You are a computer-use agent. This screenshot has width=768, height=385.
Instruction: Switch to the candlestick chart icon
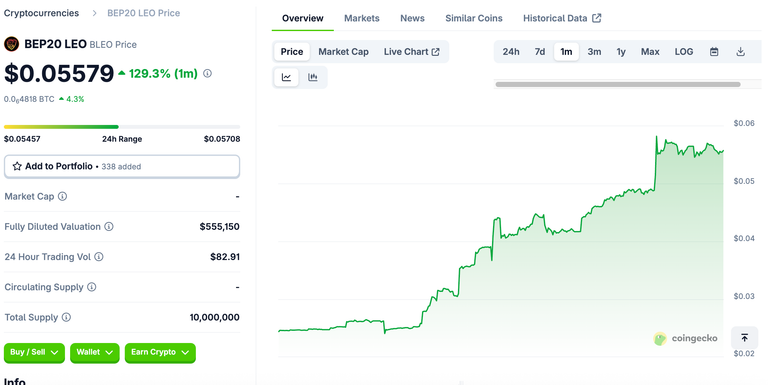tap(312, 77)
